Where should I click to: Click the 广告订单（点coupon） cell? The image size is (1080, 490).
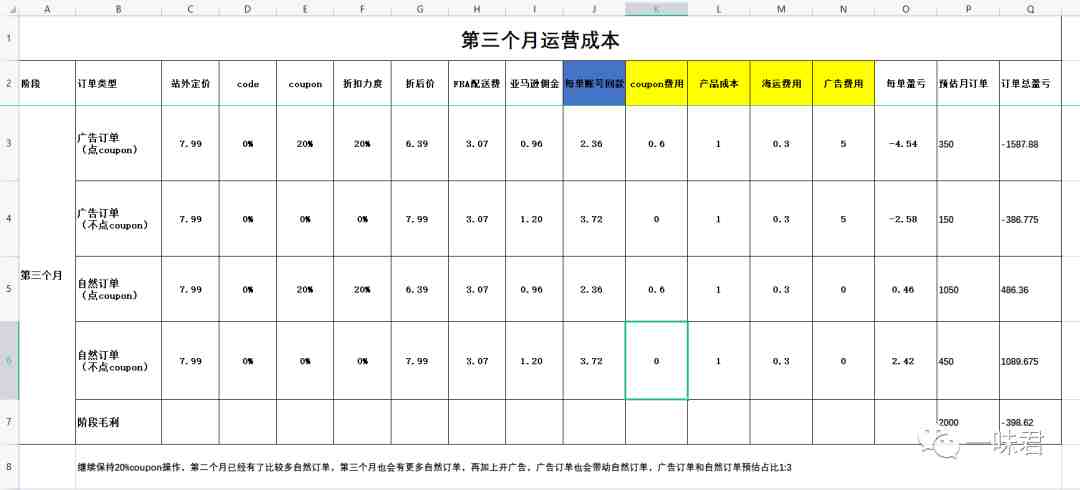[118, 143]
